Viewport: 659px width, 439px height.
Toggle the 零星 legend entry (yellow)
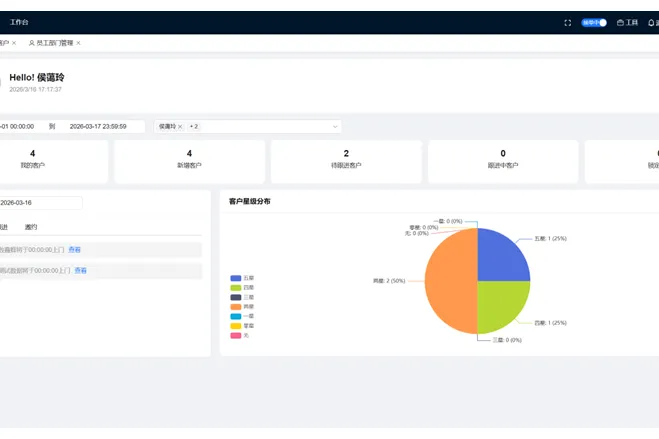point(242,326)
